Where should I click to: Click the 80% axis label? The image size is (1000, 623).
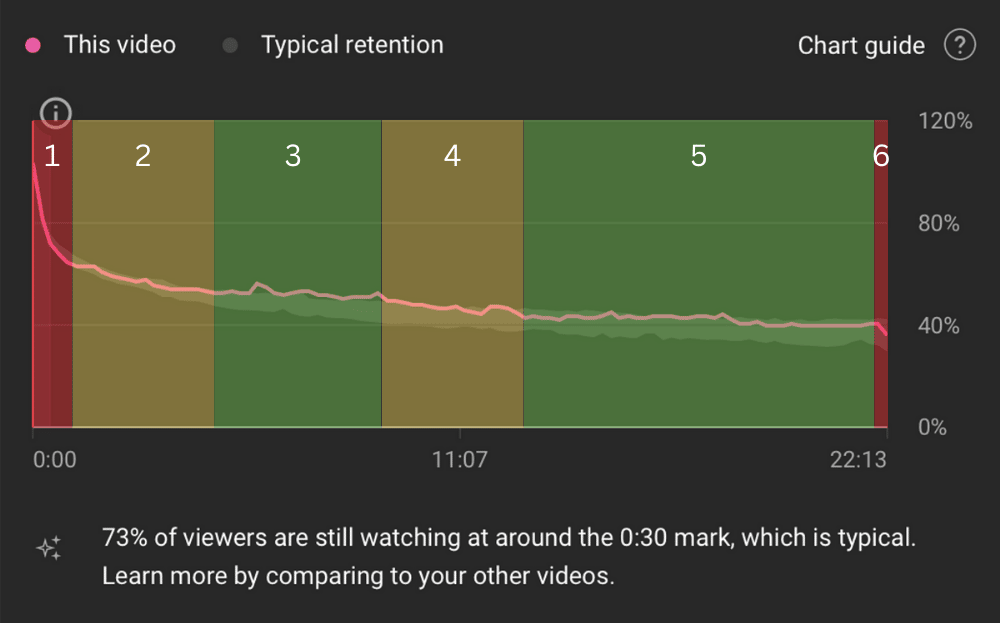click(939, 223)
